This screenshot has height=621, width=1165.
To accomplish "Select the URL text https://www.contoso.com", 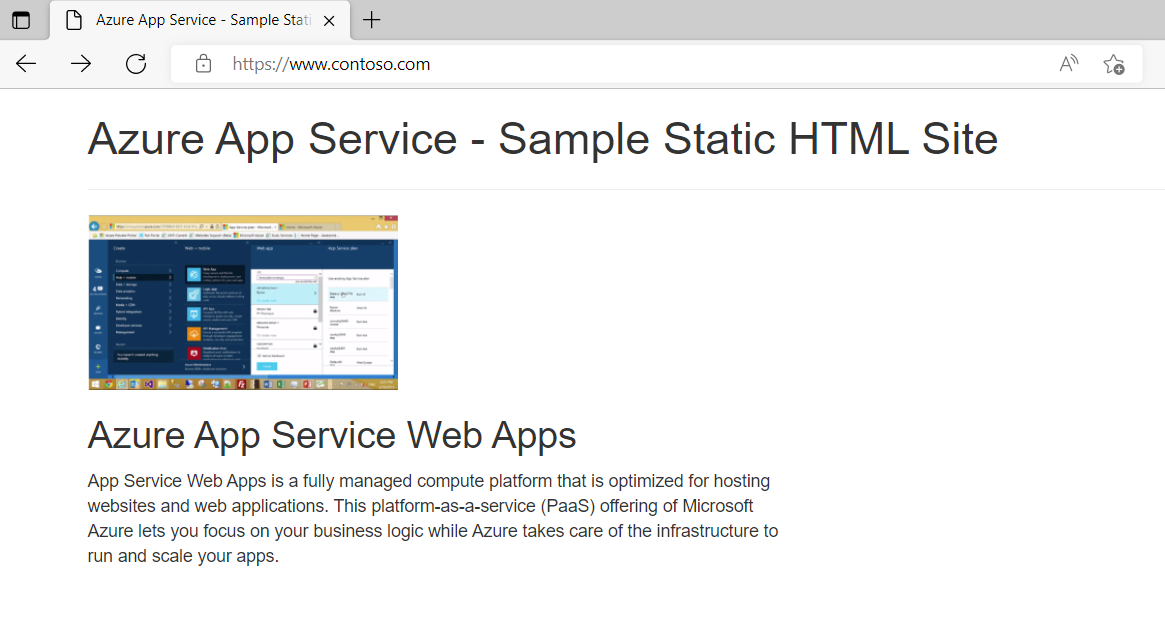I will [331, 63].
